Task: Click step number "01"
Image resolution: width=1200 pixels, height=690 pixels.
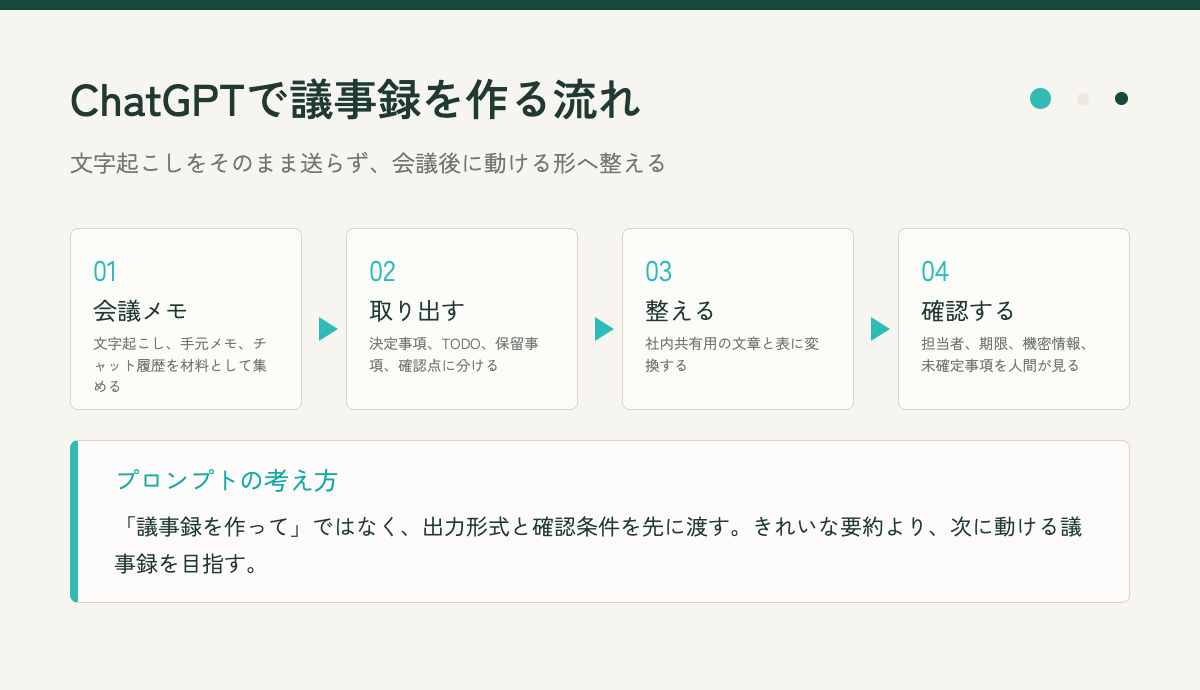Action: (105, 272)
